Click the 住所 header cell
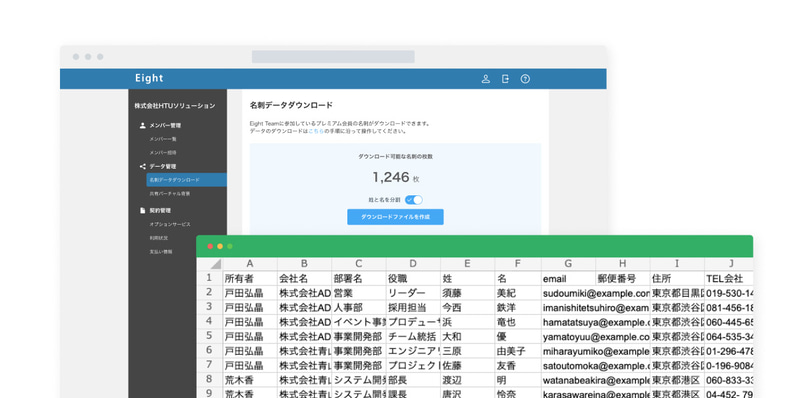Viewport: 800px width, 398px height. pyautogui.click(x=678, y=279)
